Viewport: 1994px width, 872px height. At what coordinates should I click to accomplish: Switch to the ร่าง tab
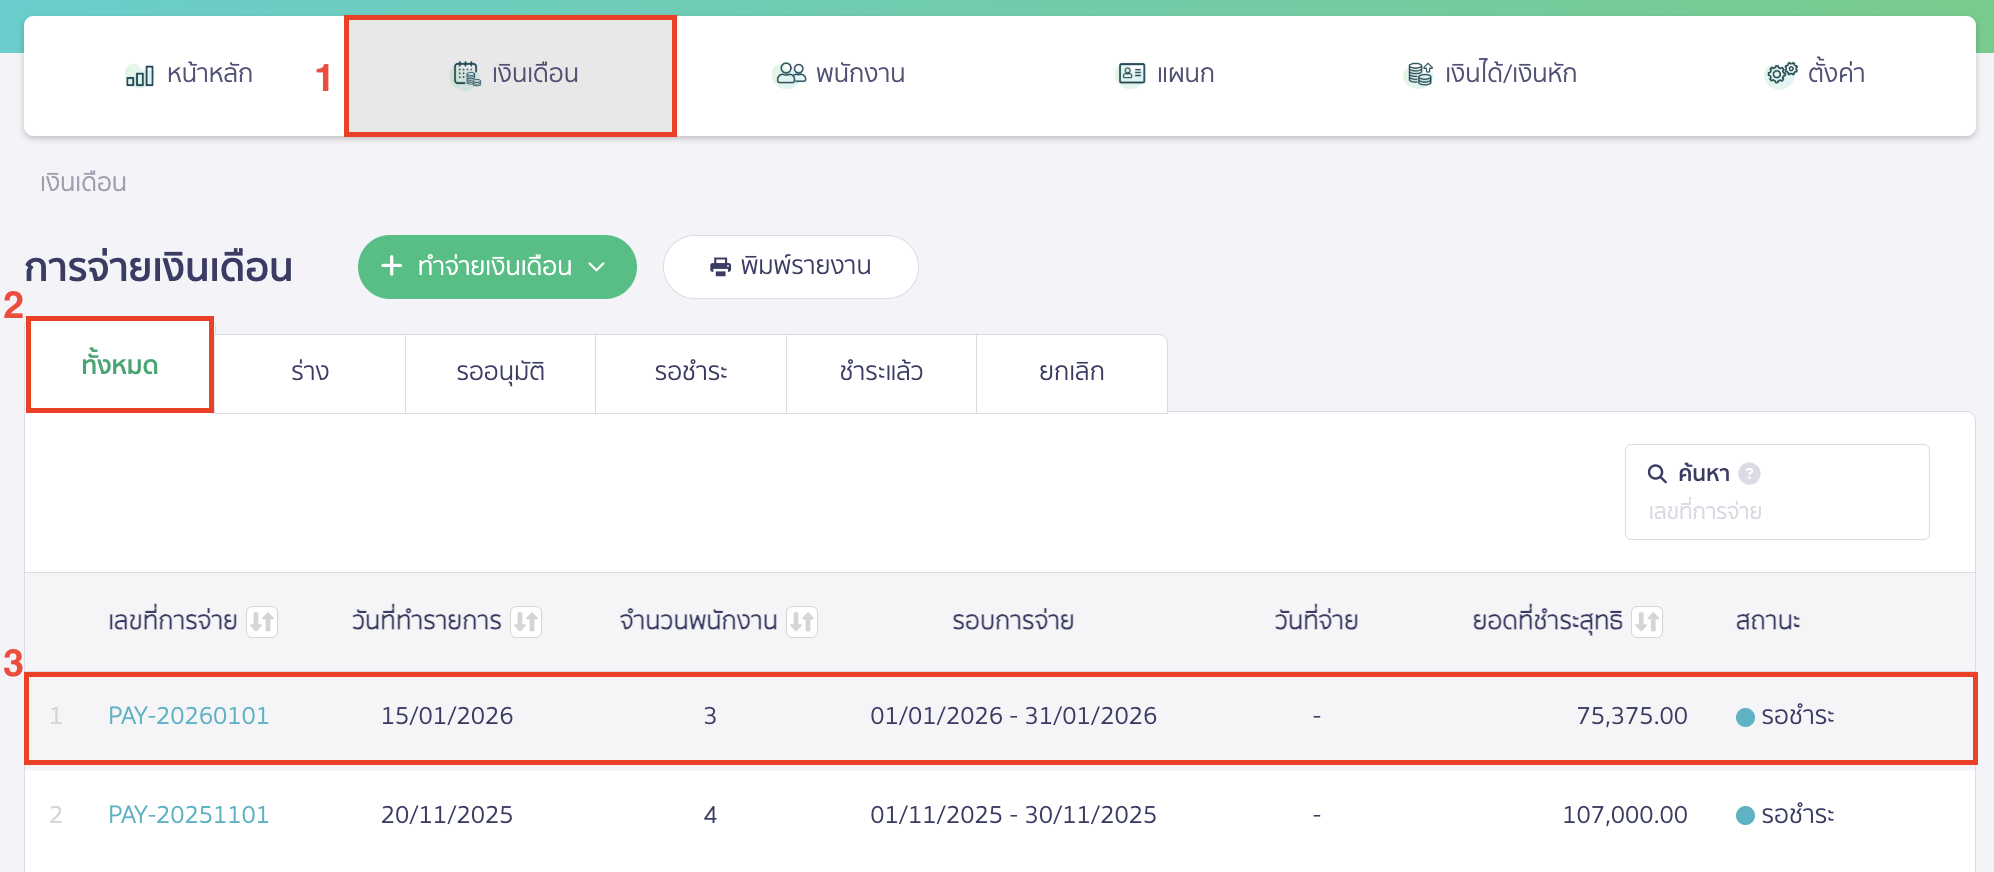[310, 372]
